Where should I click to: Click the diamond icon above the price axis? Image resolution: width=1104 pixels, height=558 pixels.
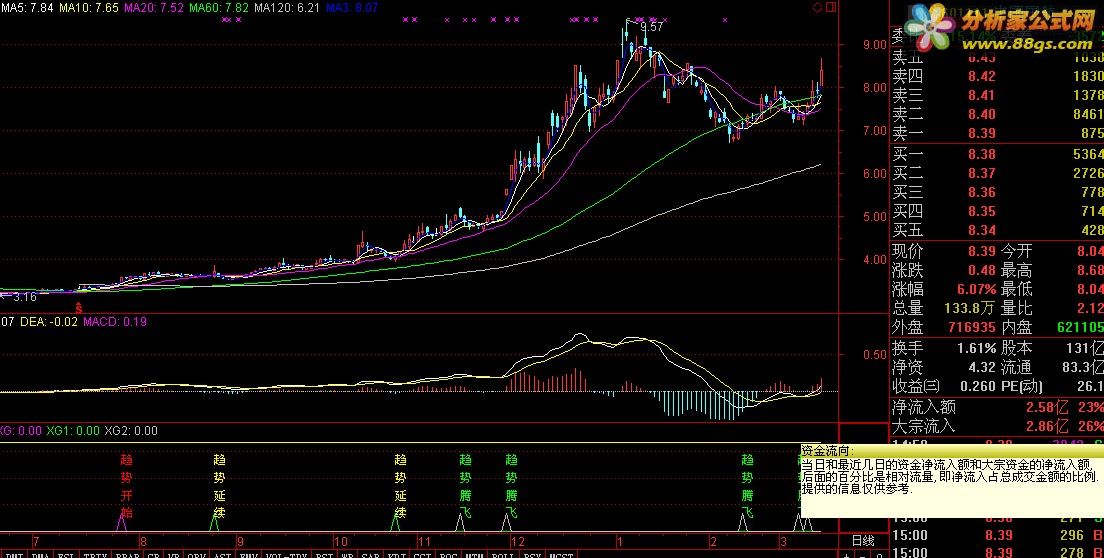click(x=817, y=8)
